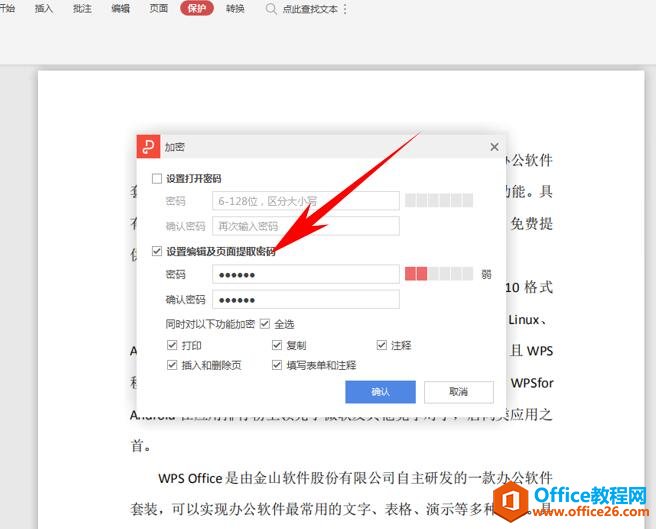This screenshot has height=529, width=656.
Task: Open the 编辑 menu tab
Action: [120, 8]
